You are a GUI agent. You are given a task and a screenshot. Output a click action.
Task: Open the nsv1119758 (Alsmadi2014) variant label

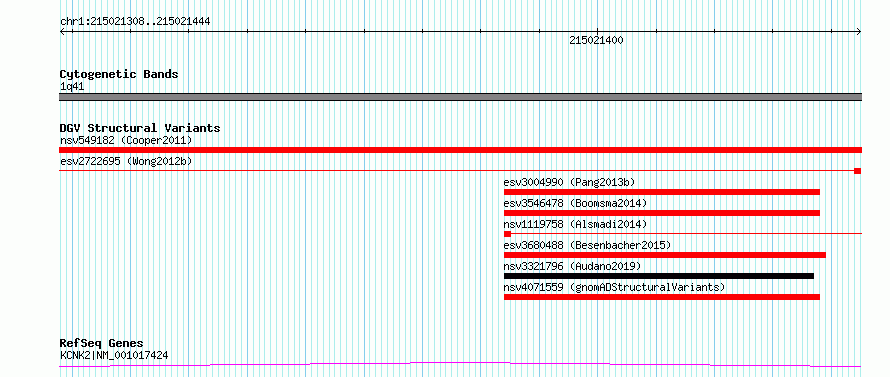(x=575, y=224)
